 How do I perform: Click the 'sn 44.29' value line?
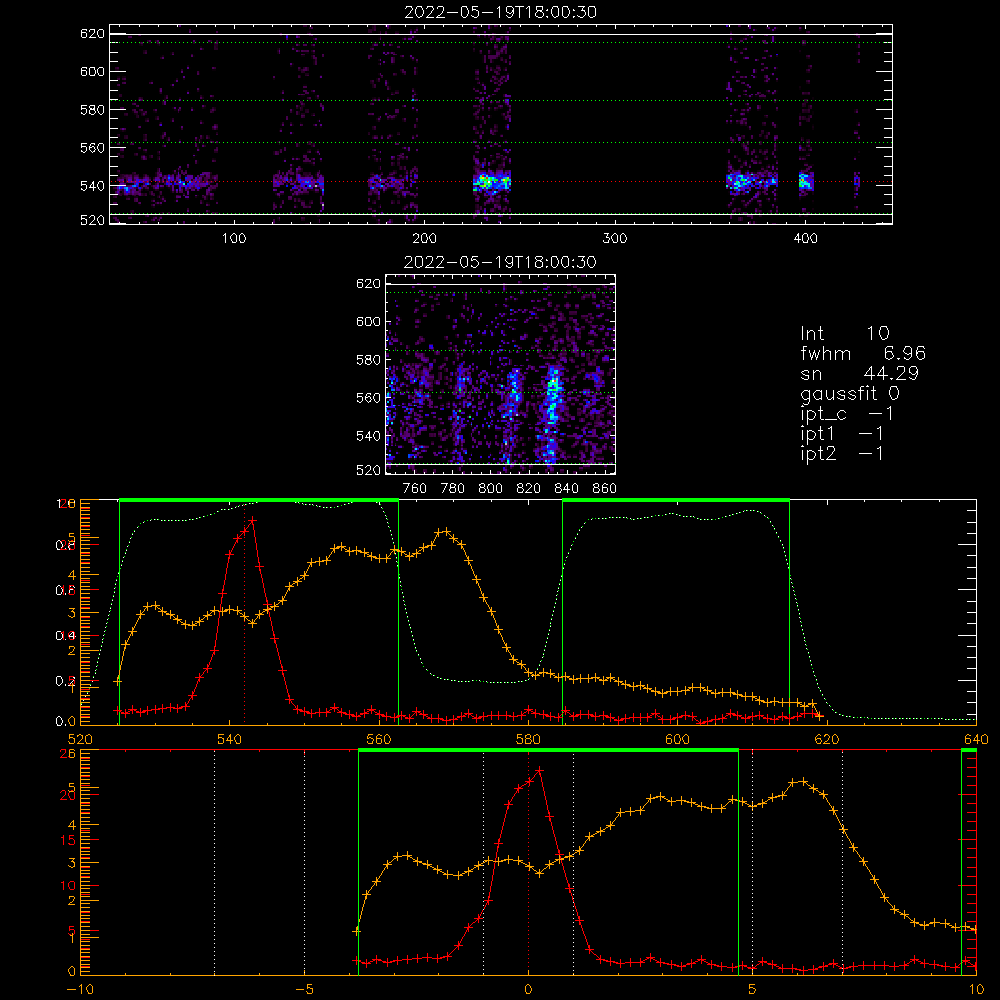tap(859, 373)
